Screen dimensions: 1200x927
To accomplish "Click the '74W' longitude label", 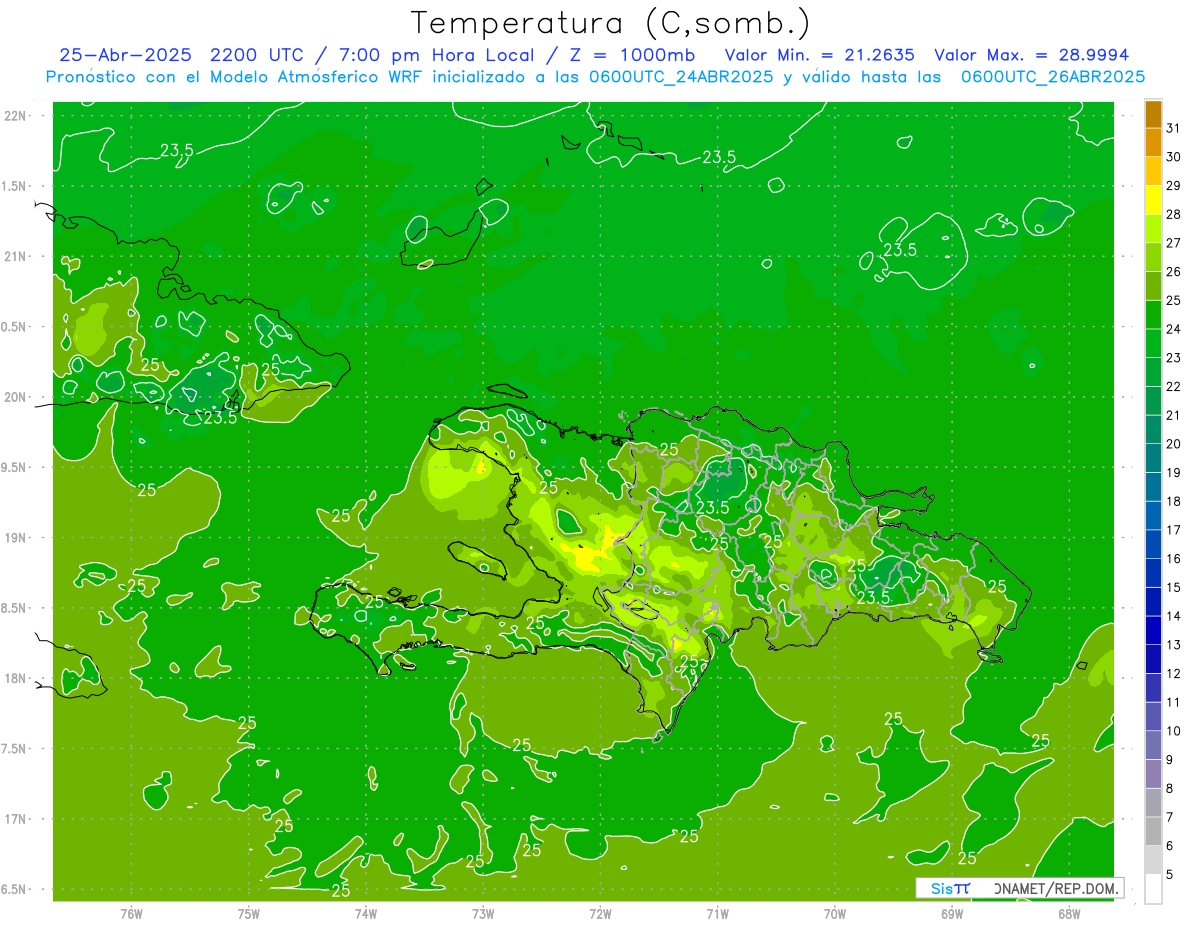I will pyautogui.click(x=366, y=913).
